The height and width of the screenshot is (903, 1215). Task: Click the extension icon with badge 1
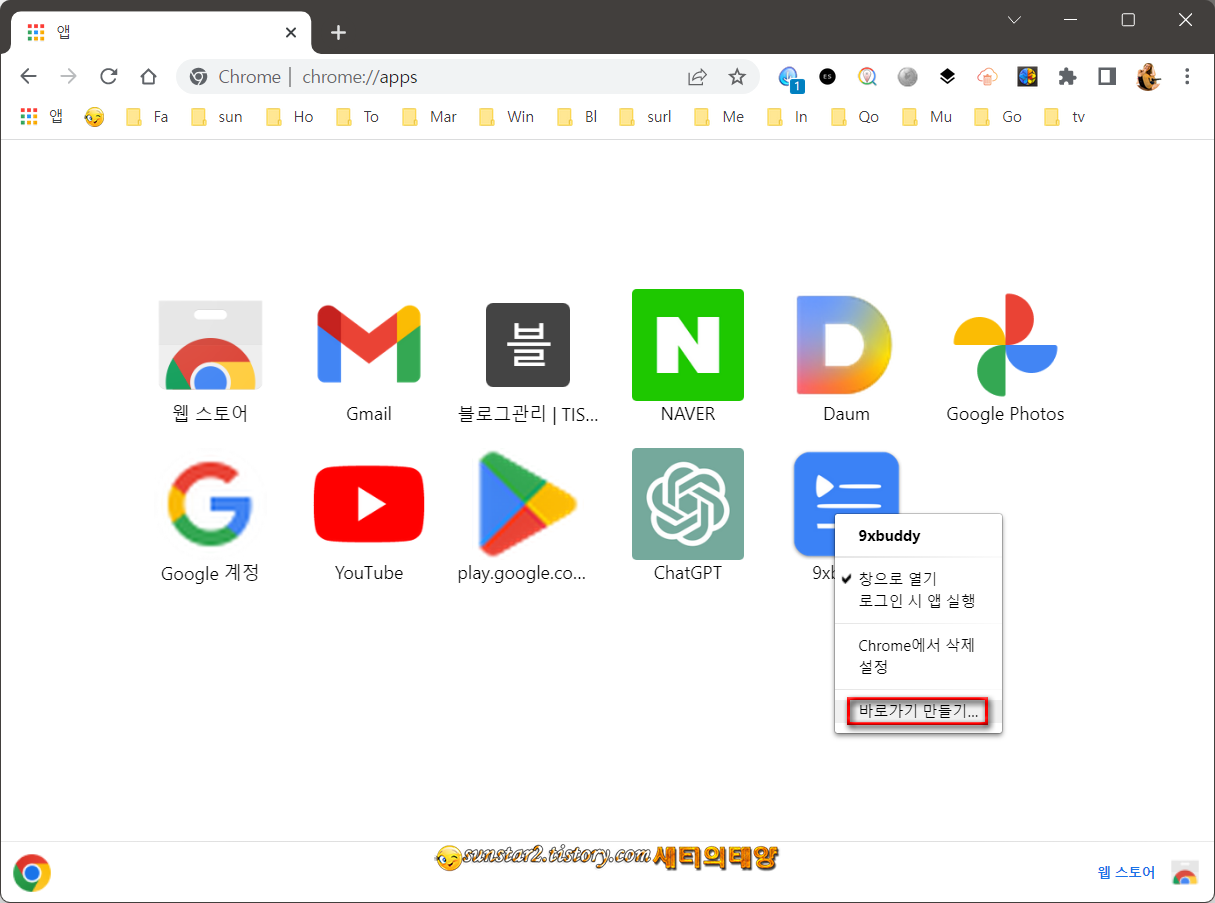click(x=790, y=78)
